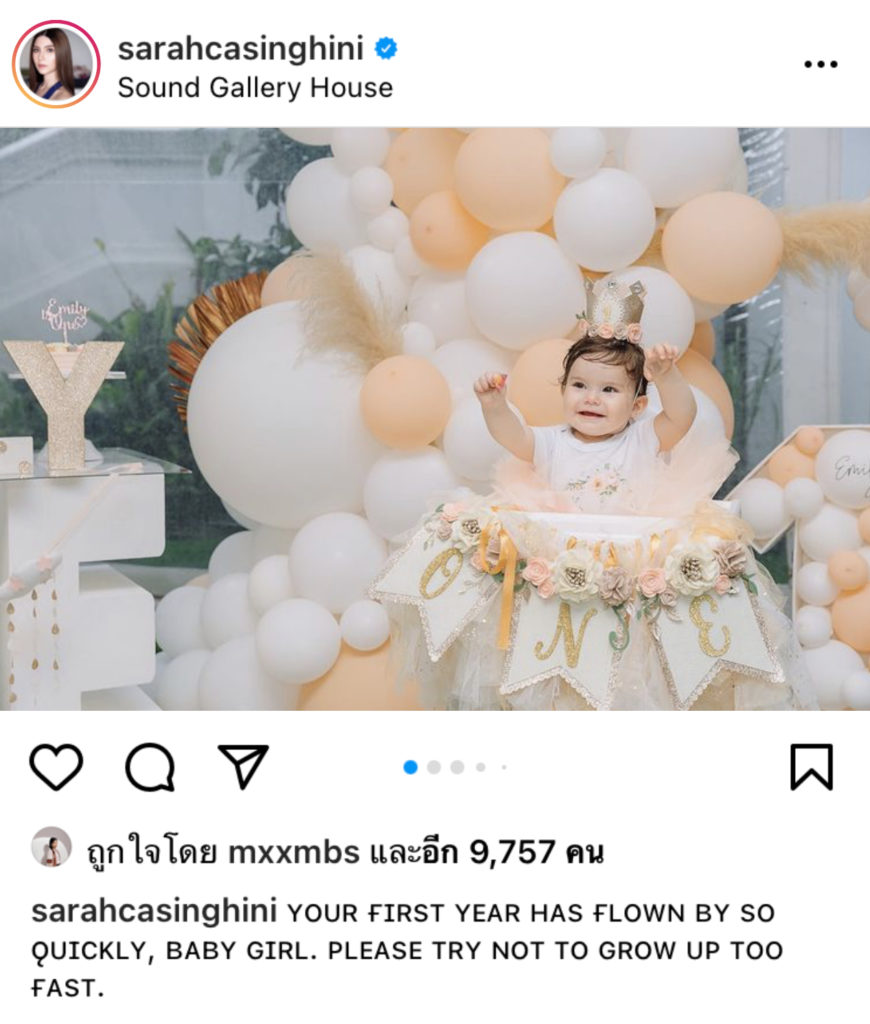Open comments with speech bubble icon
870x1024 pixels.
(150, 767)
